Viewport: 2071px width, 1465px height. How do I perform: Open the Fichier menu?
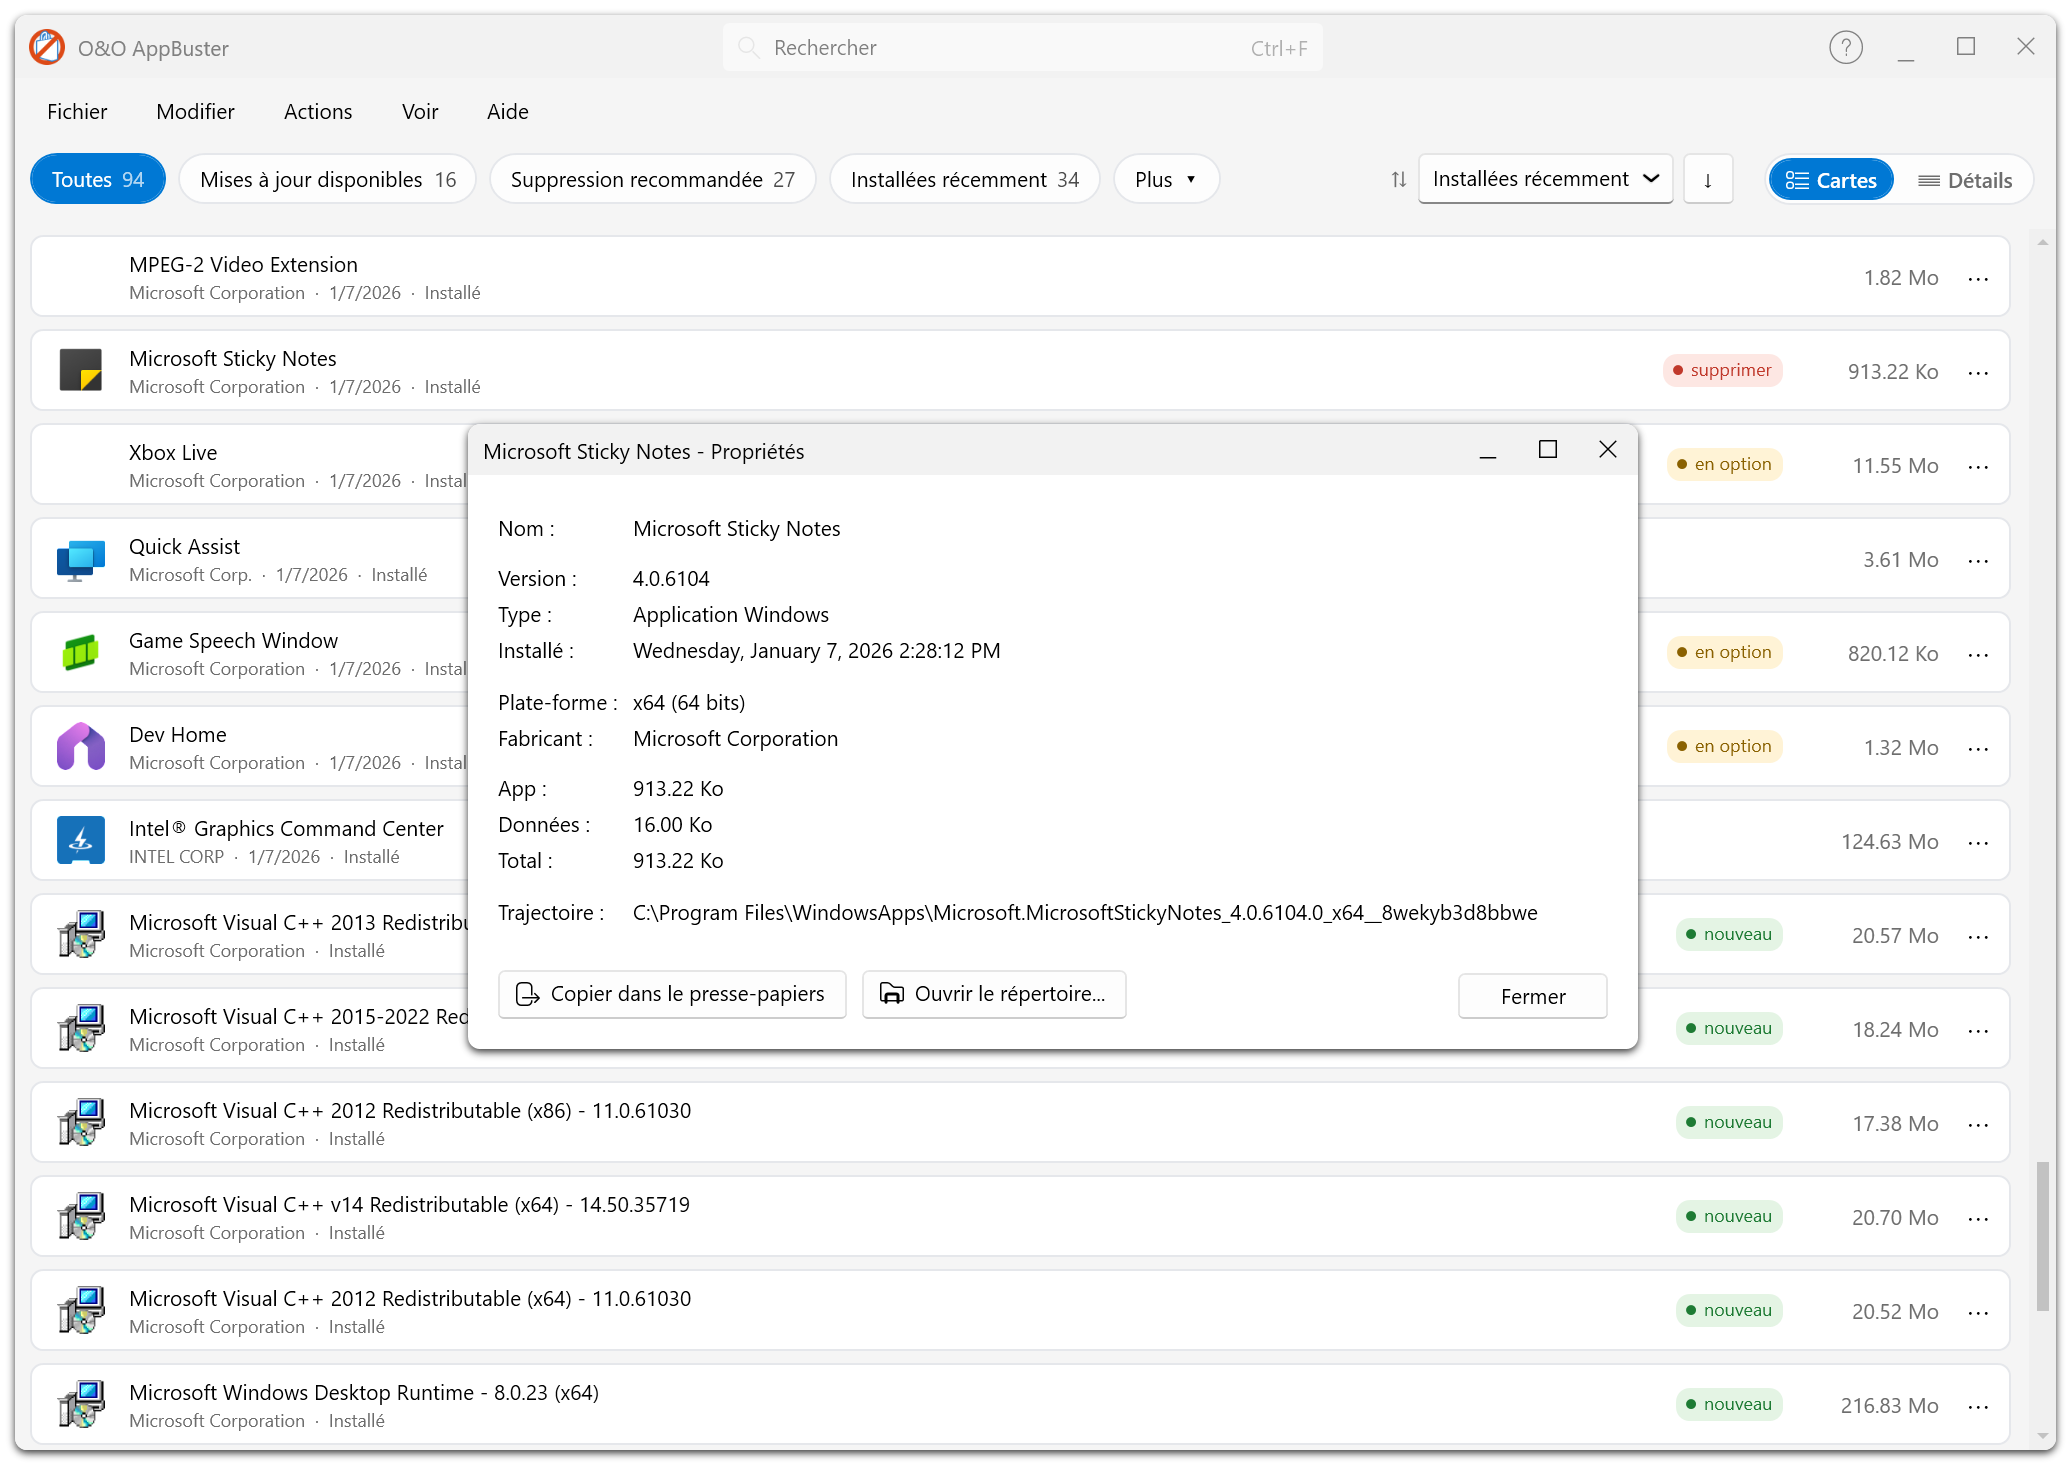coord(77,111)
